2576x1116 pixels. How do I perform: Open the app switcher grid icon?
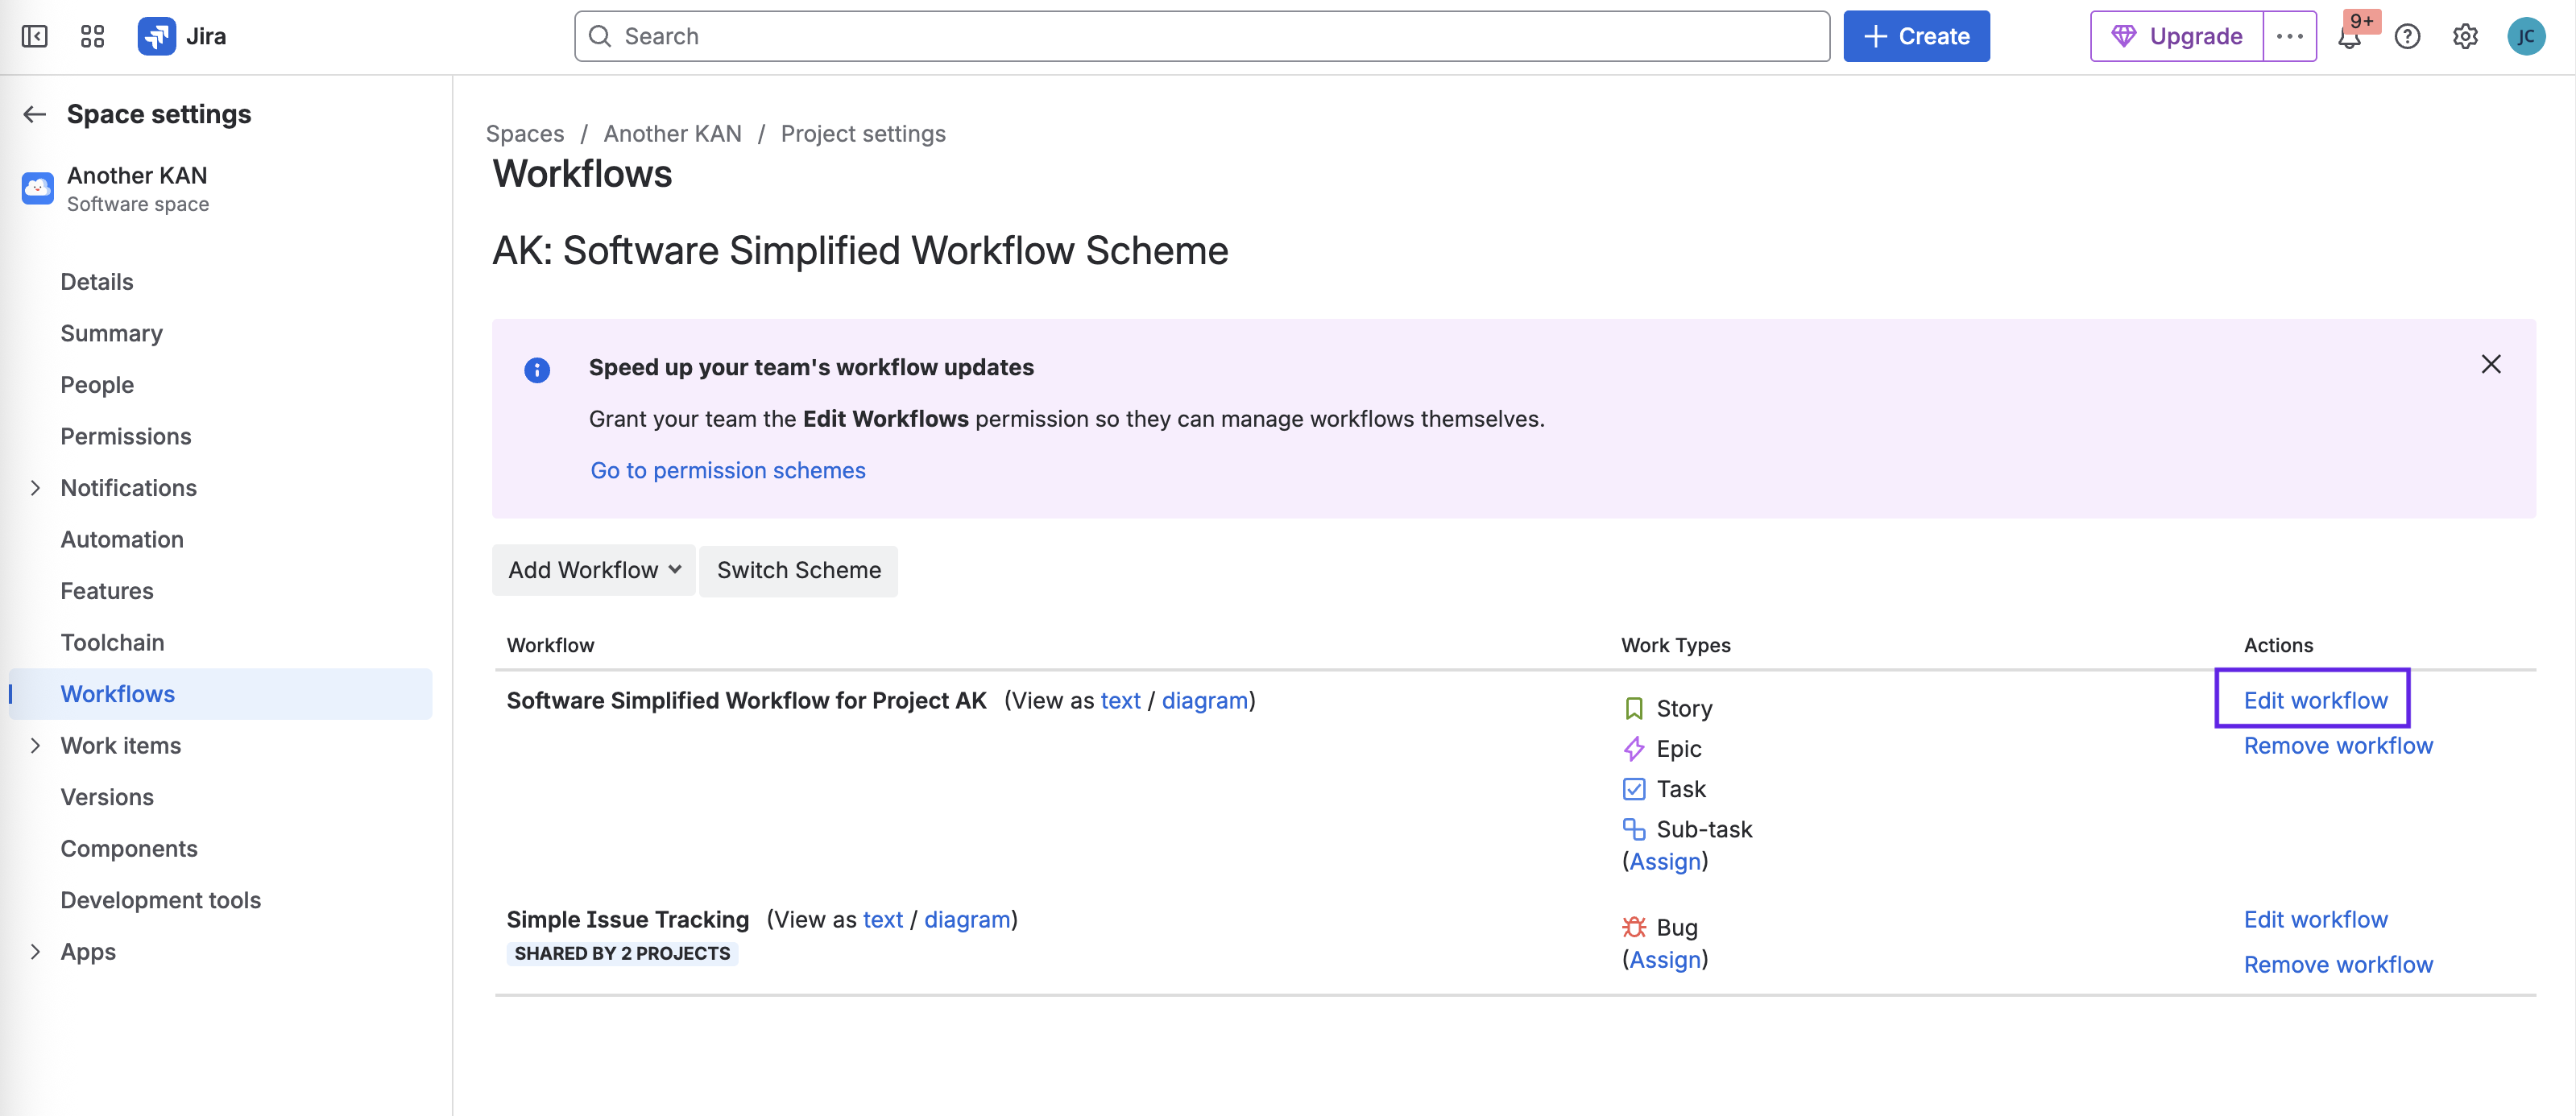tap(92, 37)
